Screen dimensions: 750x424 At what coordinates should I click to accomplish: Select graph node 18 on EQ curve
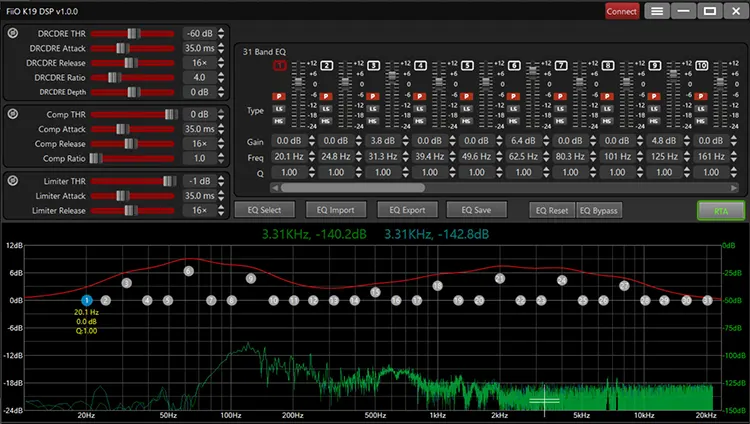[437, 286]
